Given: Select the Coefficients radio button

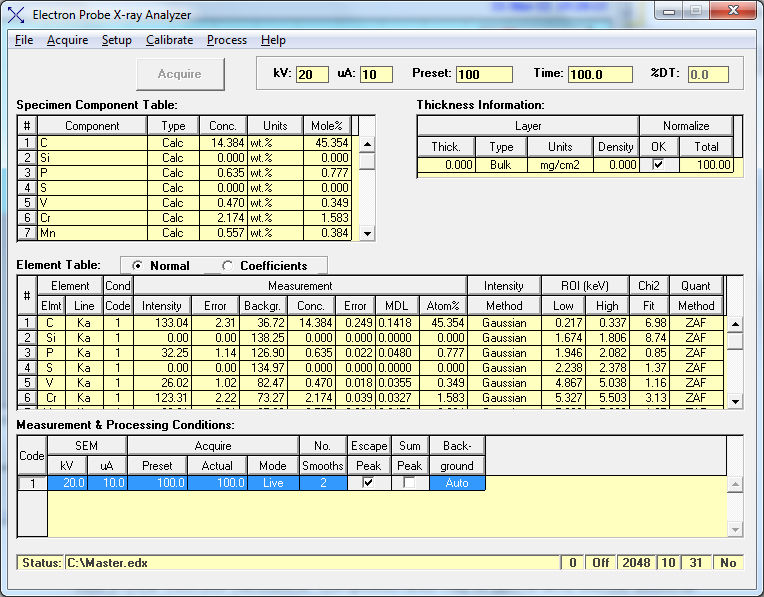Looking at the screenshot, I should point(227,266).
